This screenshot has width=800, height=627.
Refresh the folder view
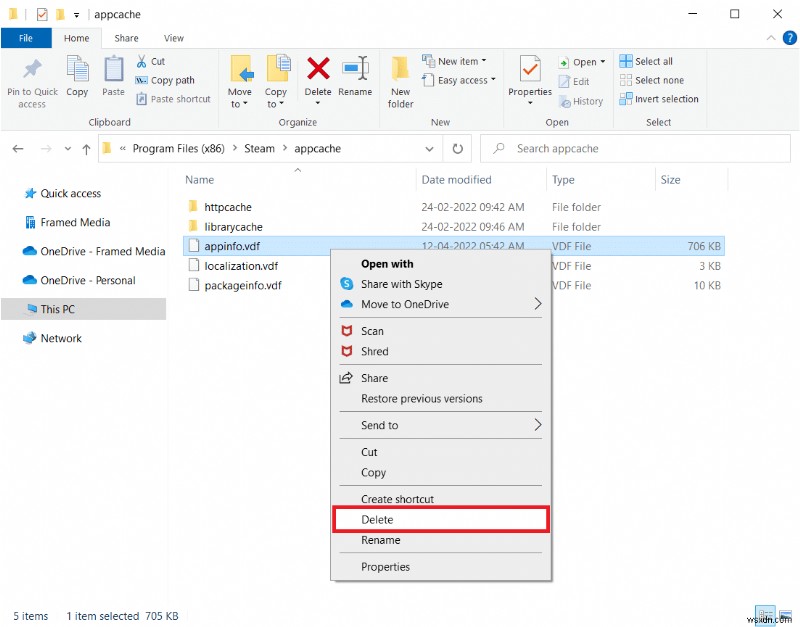tap(458, 148)
